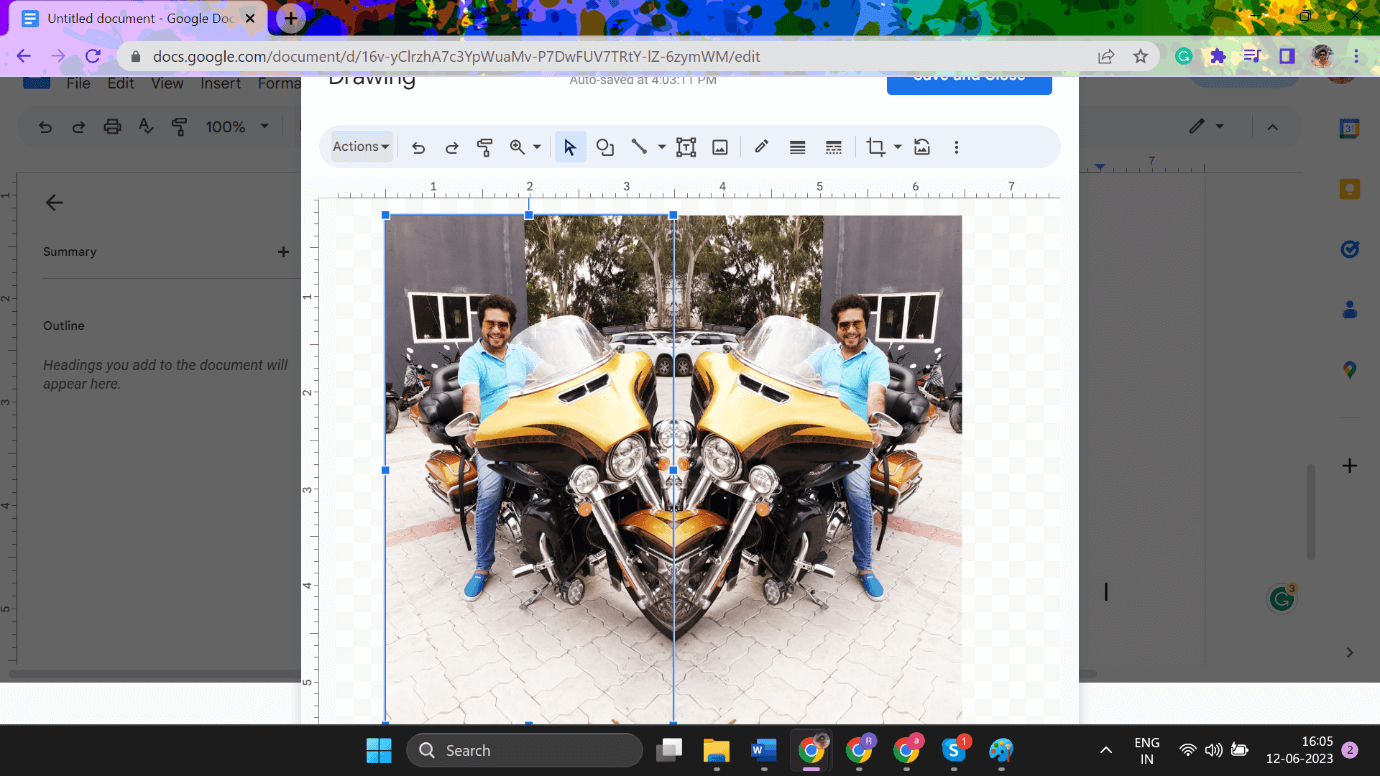Image resolution: width=1380 pixels, height=776 pixels.
Task: Switch to the Untitled document browser tab
Action: click(x=130, y=18)
